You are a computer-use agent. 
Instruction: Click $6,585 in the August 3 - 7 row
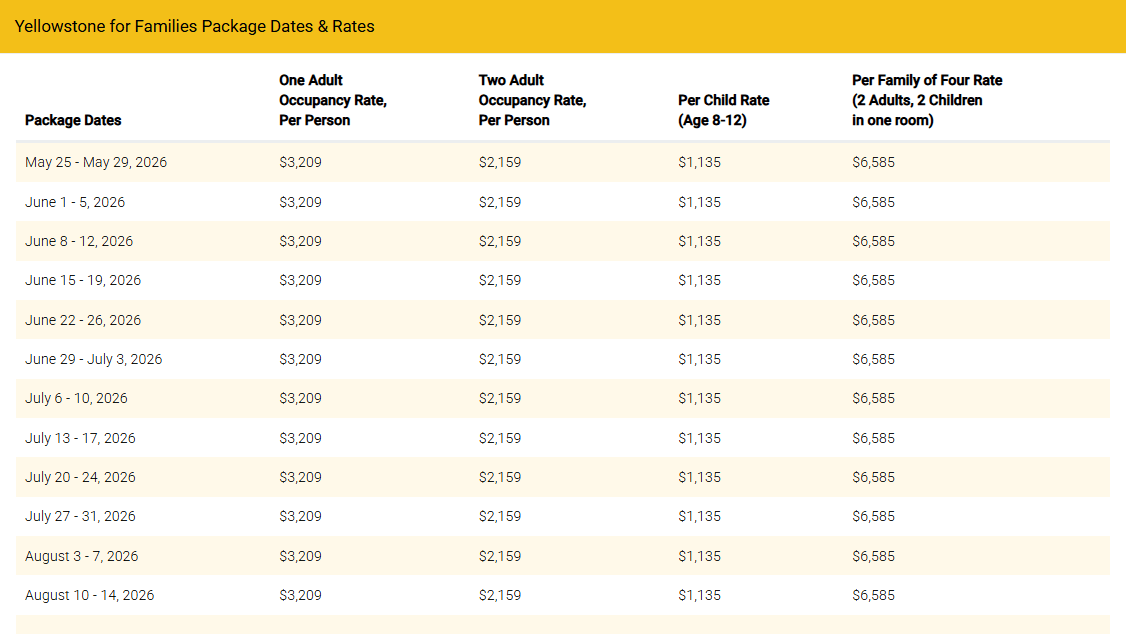[873, 556]
